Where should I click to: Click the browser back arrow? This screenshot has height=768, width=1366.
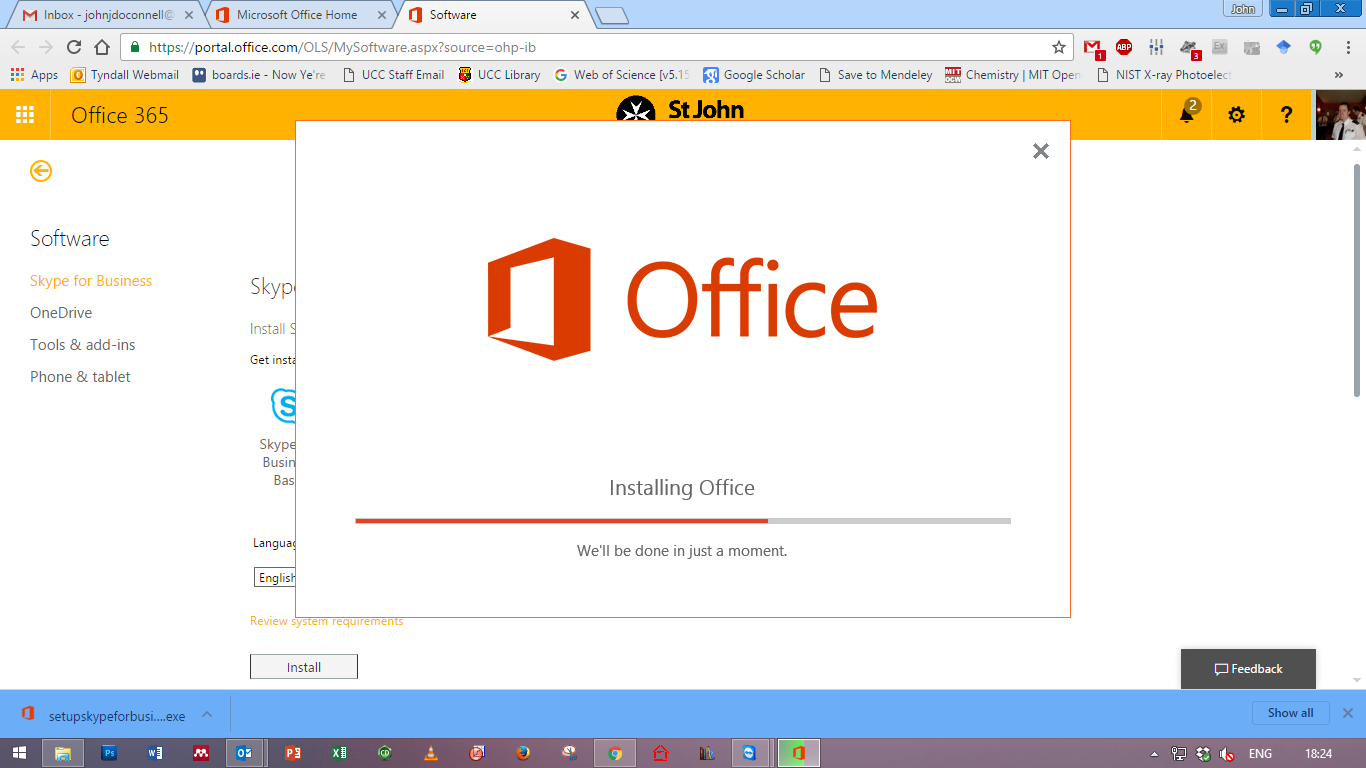pyautogui.click(x=18, y=47)
